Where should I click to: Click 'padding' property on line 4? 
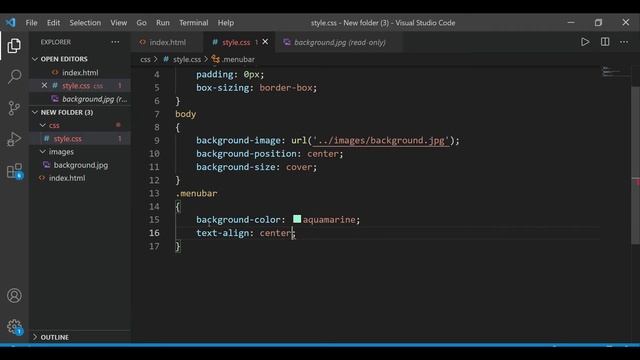click(x=215, y=74)
